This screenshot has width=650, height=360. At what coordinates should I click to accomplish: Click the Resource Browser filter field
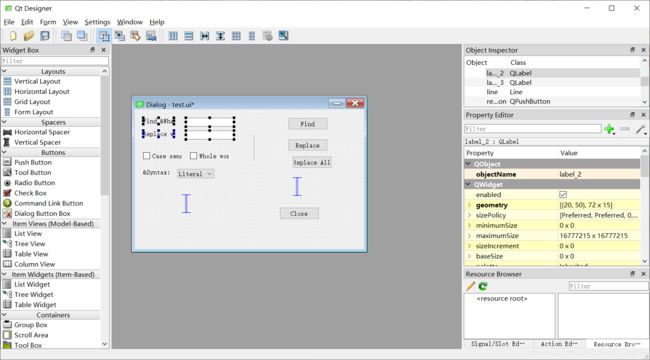(609, 286)
